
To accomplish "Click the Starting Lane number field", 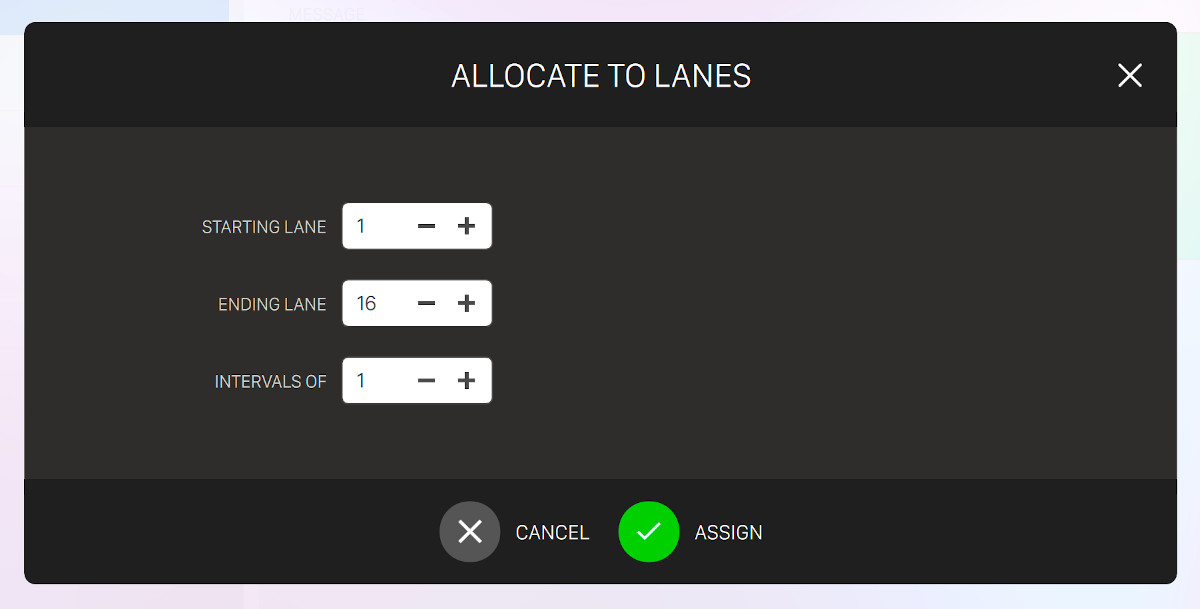I will tap(375, 226).
